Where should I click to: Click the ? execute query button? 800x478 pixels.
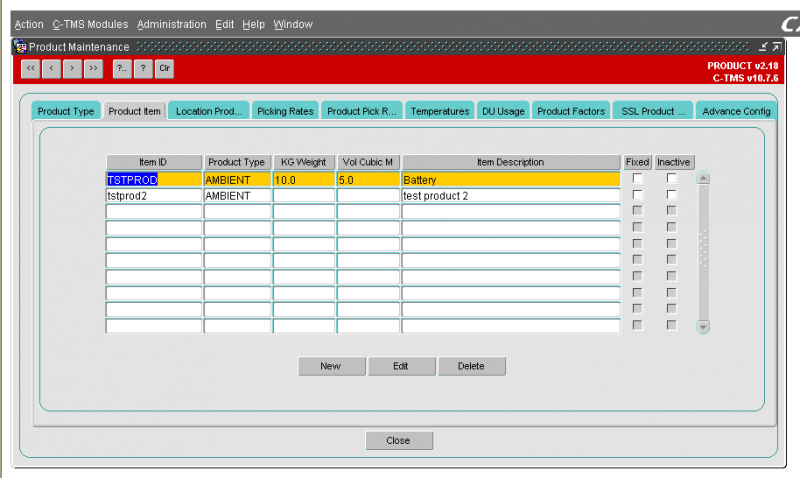(143, 68)
